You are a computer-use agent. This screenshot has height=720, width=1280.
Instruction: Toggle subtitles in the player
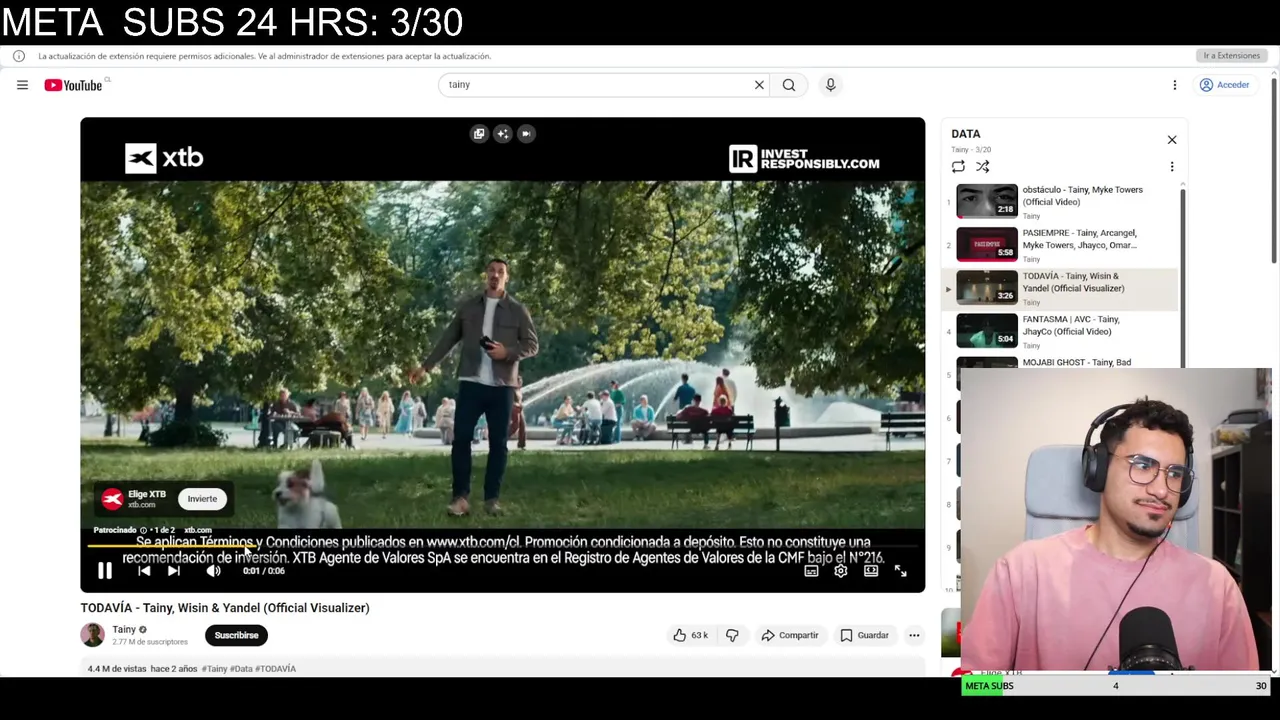811,571
